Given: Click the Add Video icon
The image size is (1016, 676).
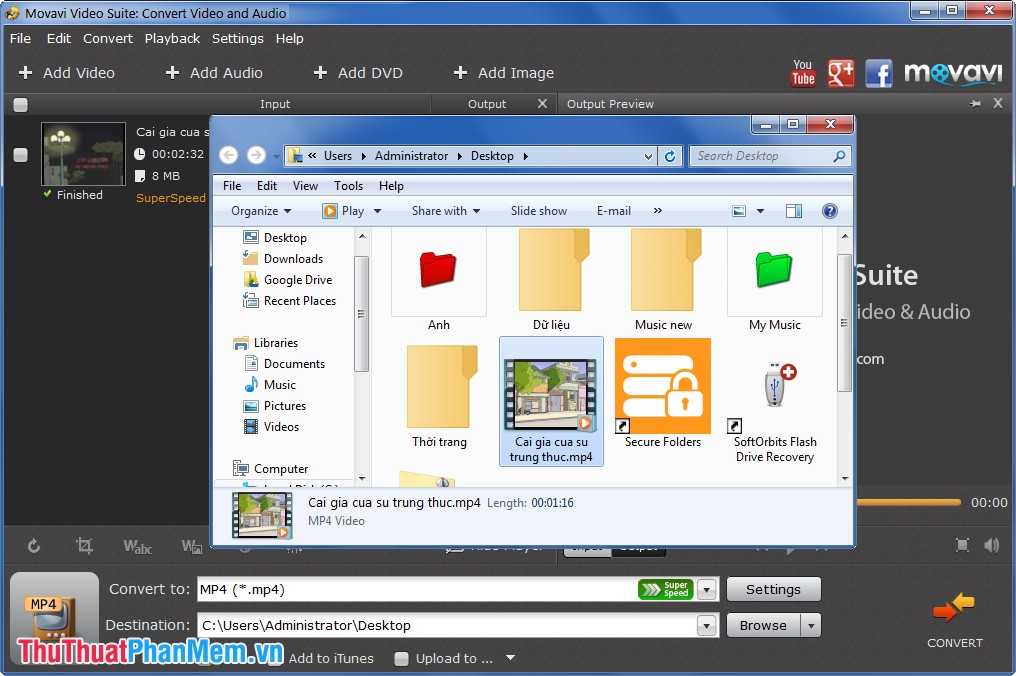Looking at the screenshot, I should pos(24,72).
